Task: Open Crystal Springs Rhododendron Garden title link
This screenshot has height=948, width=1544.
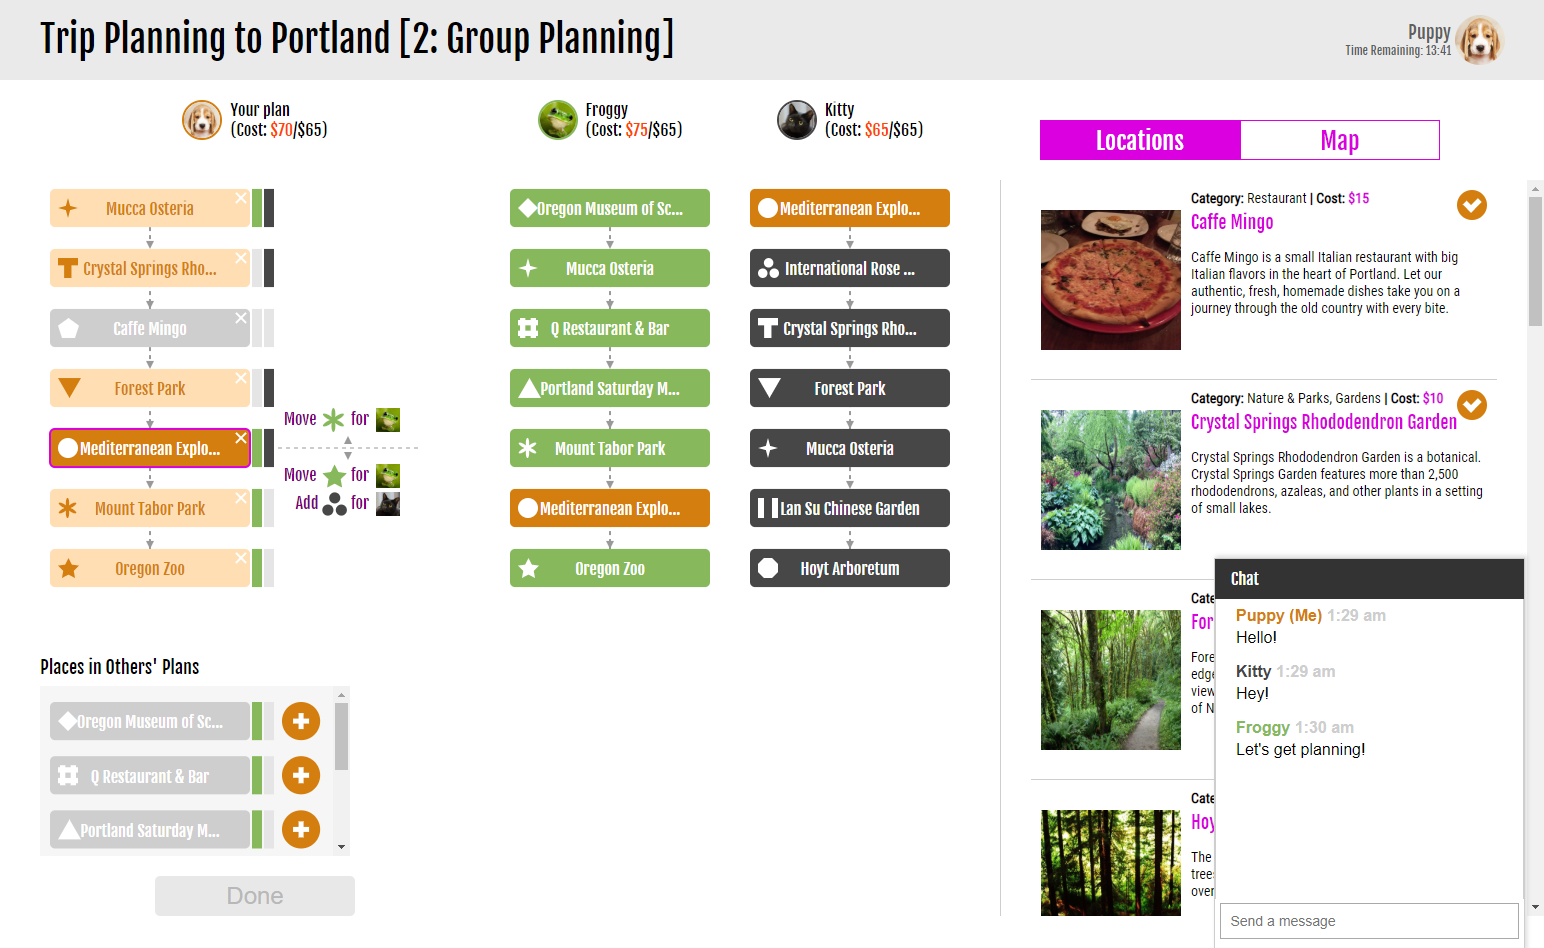Action: tap(1323, 422)
